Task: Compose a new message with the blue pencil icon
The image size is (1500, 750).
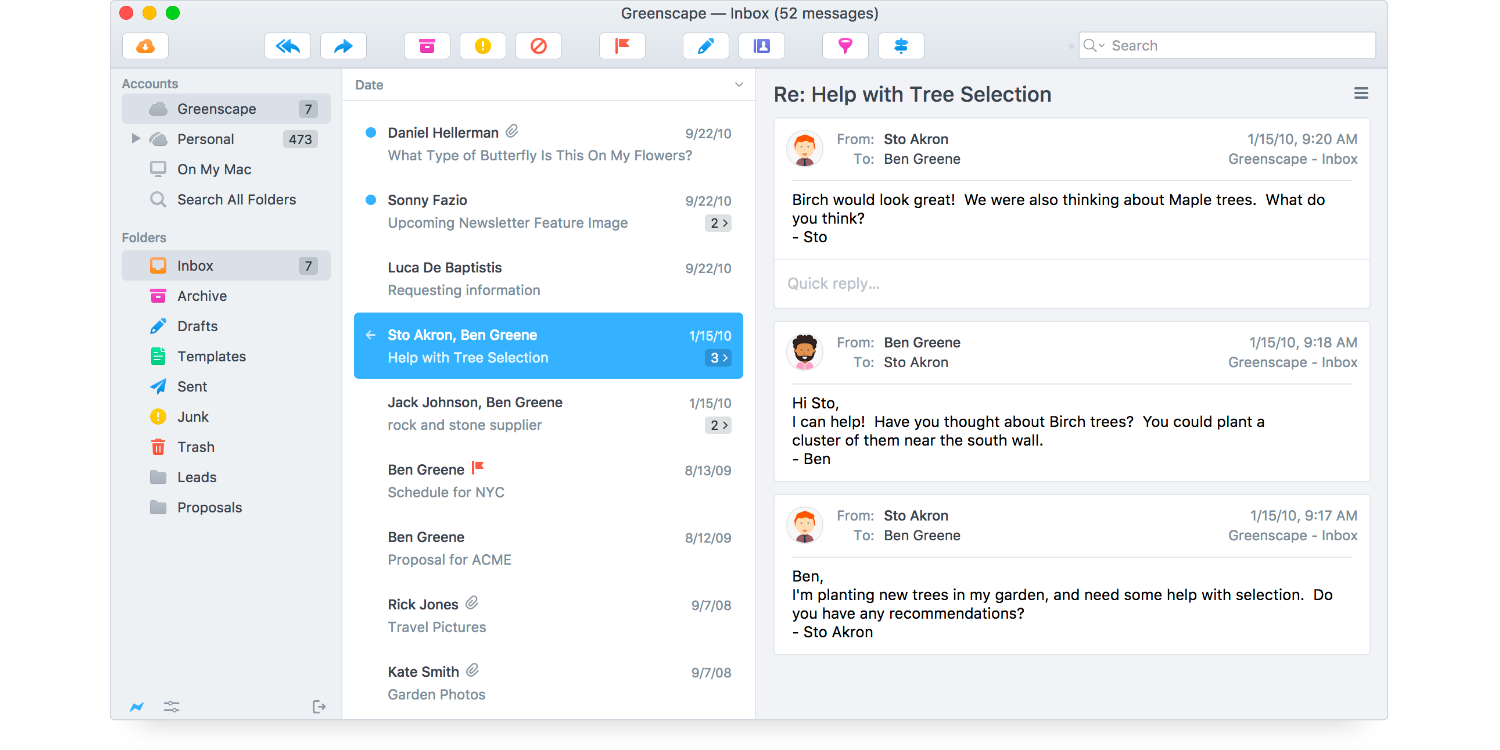Action: (x=705, y=46)
